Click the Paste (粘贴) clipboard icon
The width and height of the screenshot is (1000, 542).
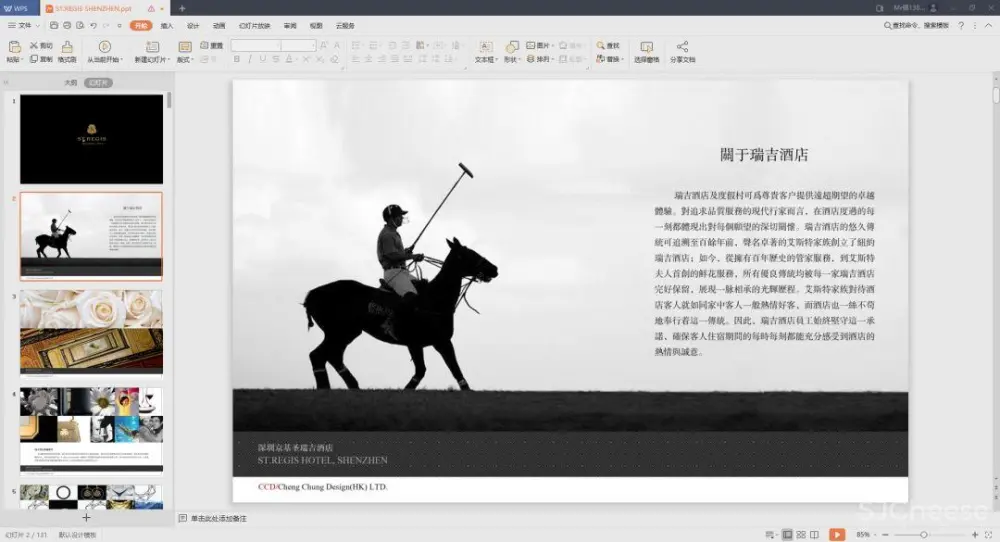[x=14, y=47]
